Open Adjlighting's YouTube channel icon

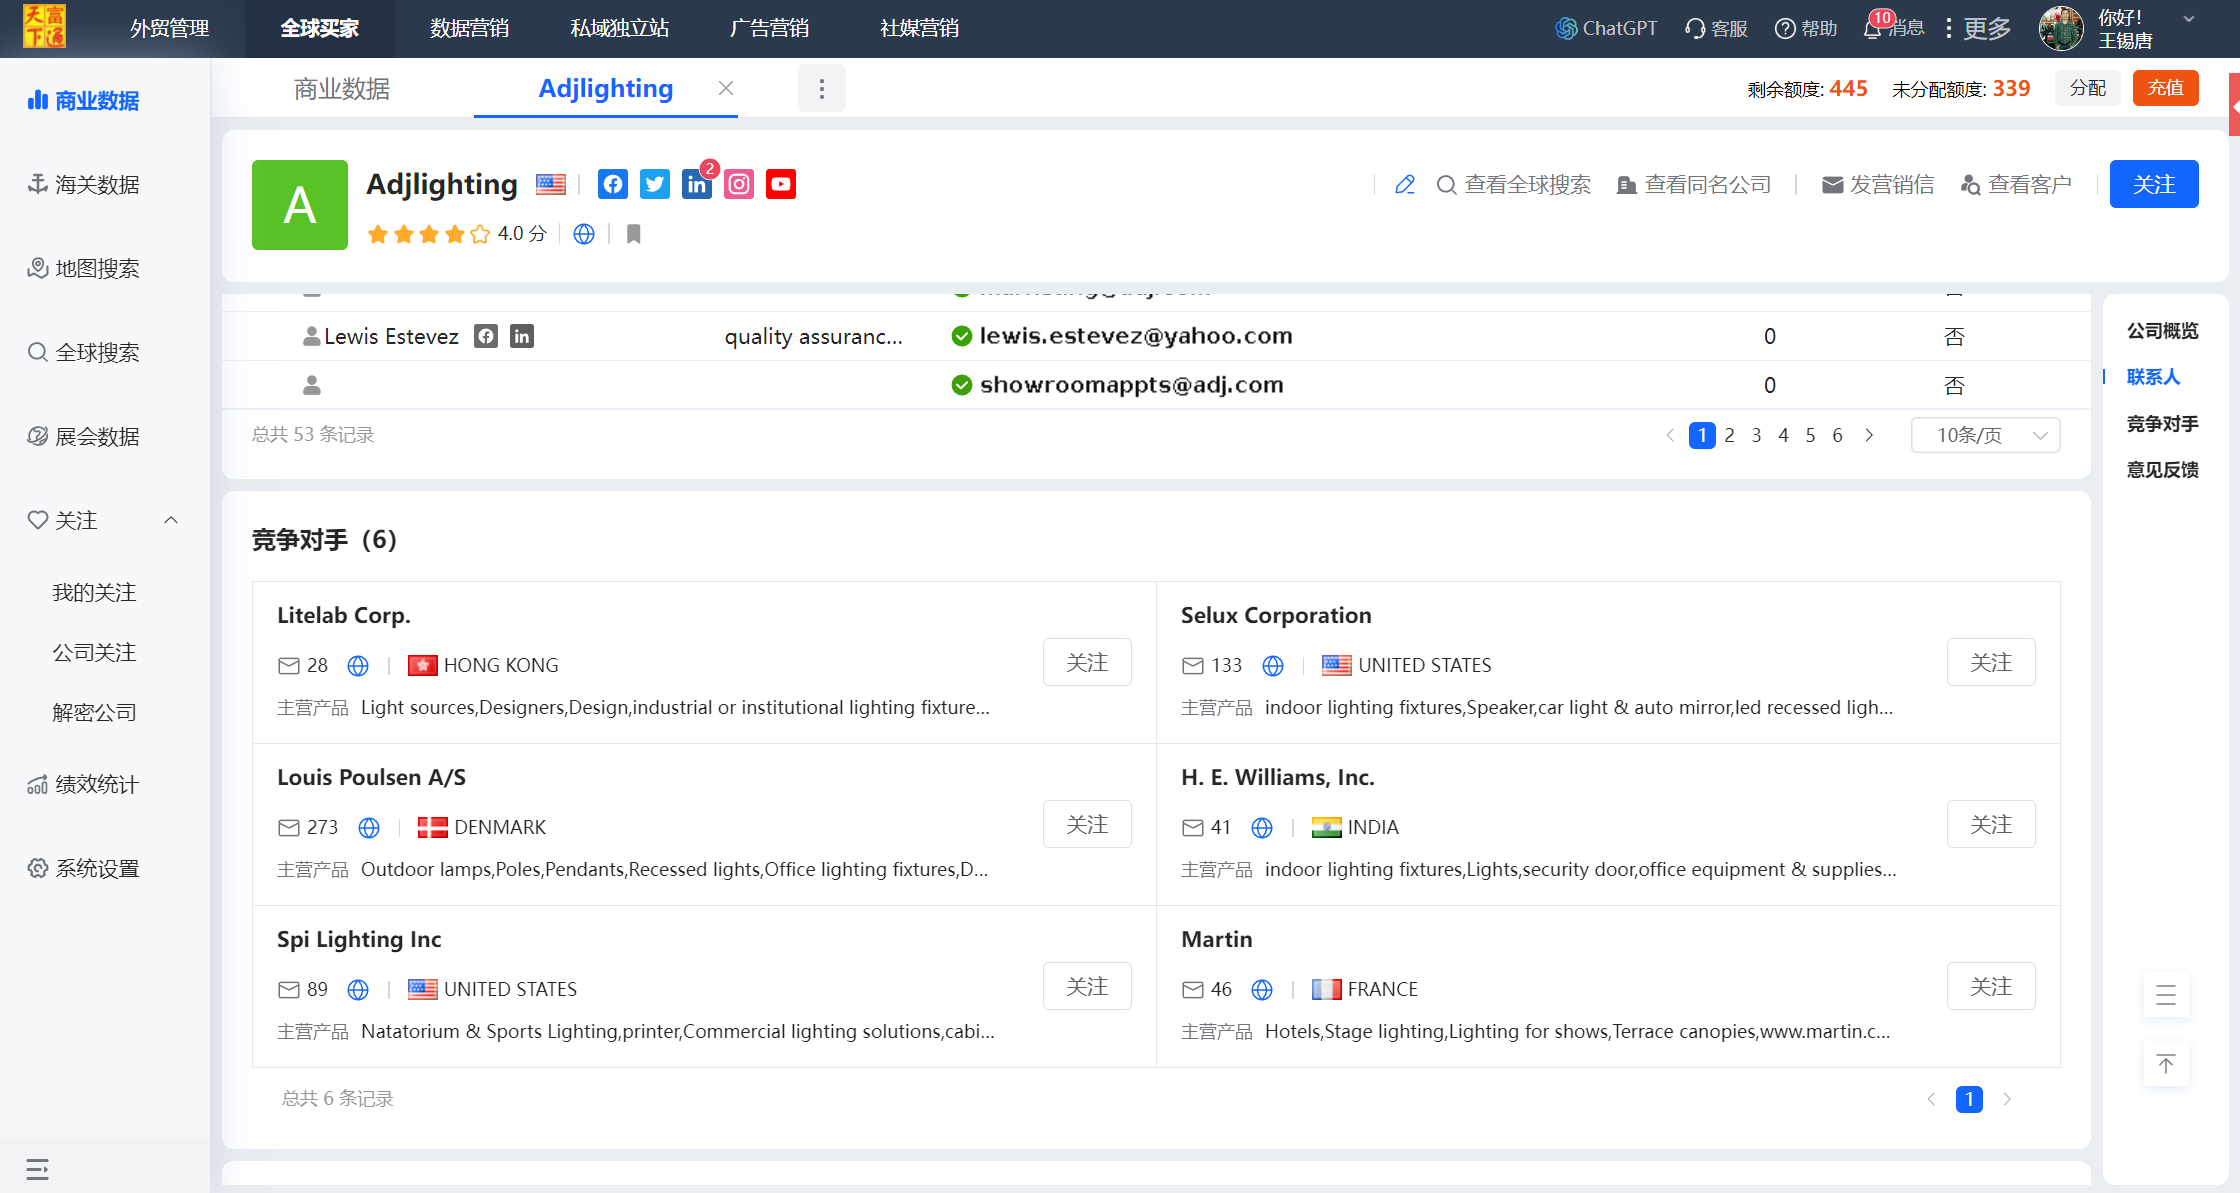click(781, 184)
